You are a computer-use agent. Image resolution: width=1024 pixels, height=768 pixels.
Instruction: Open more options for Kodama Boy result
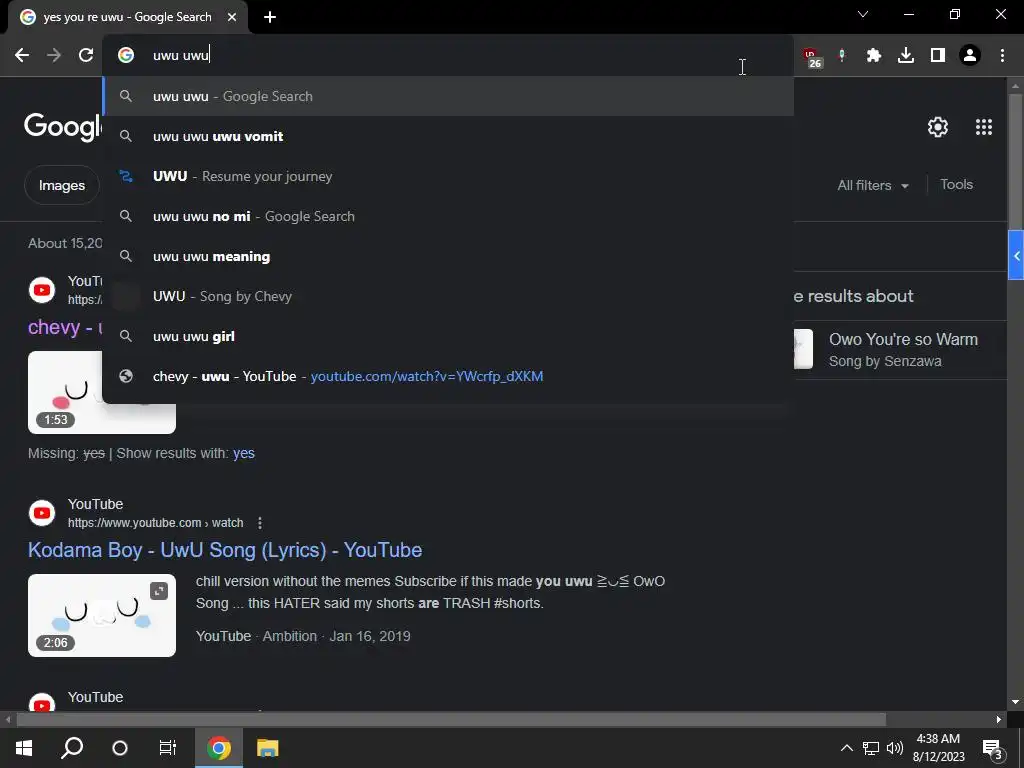tap(260, 523)
